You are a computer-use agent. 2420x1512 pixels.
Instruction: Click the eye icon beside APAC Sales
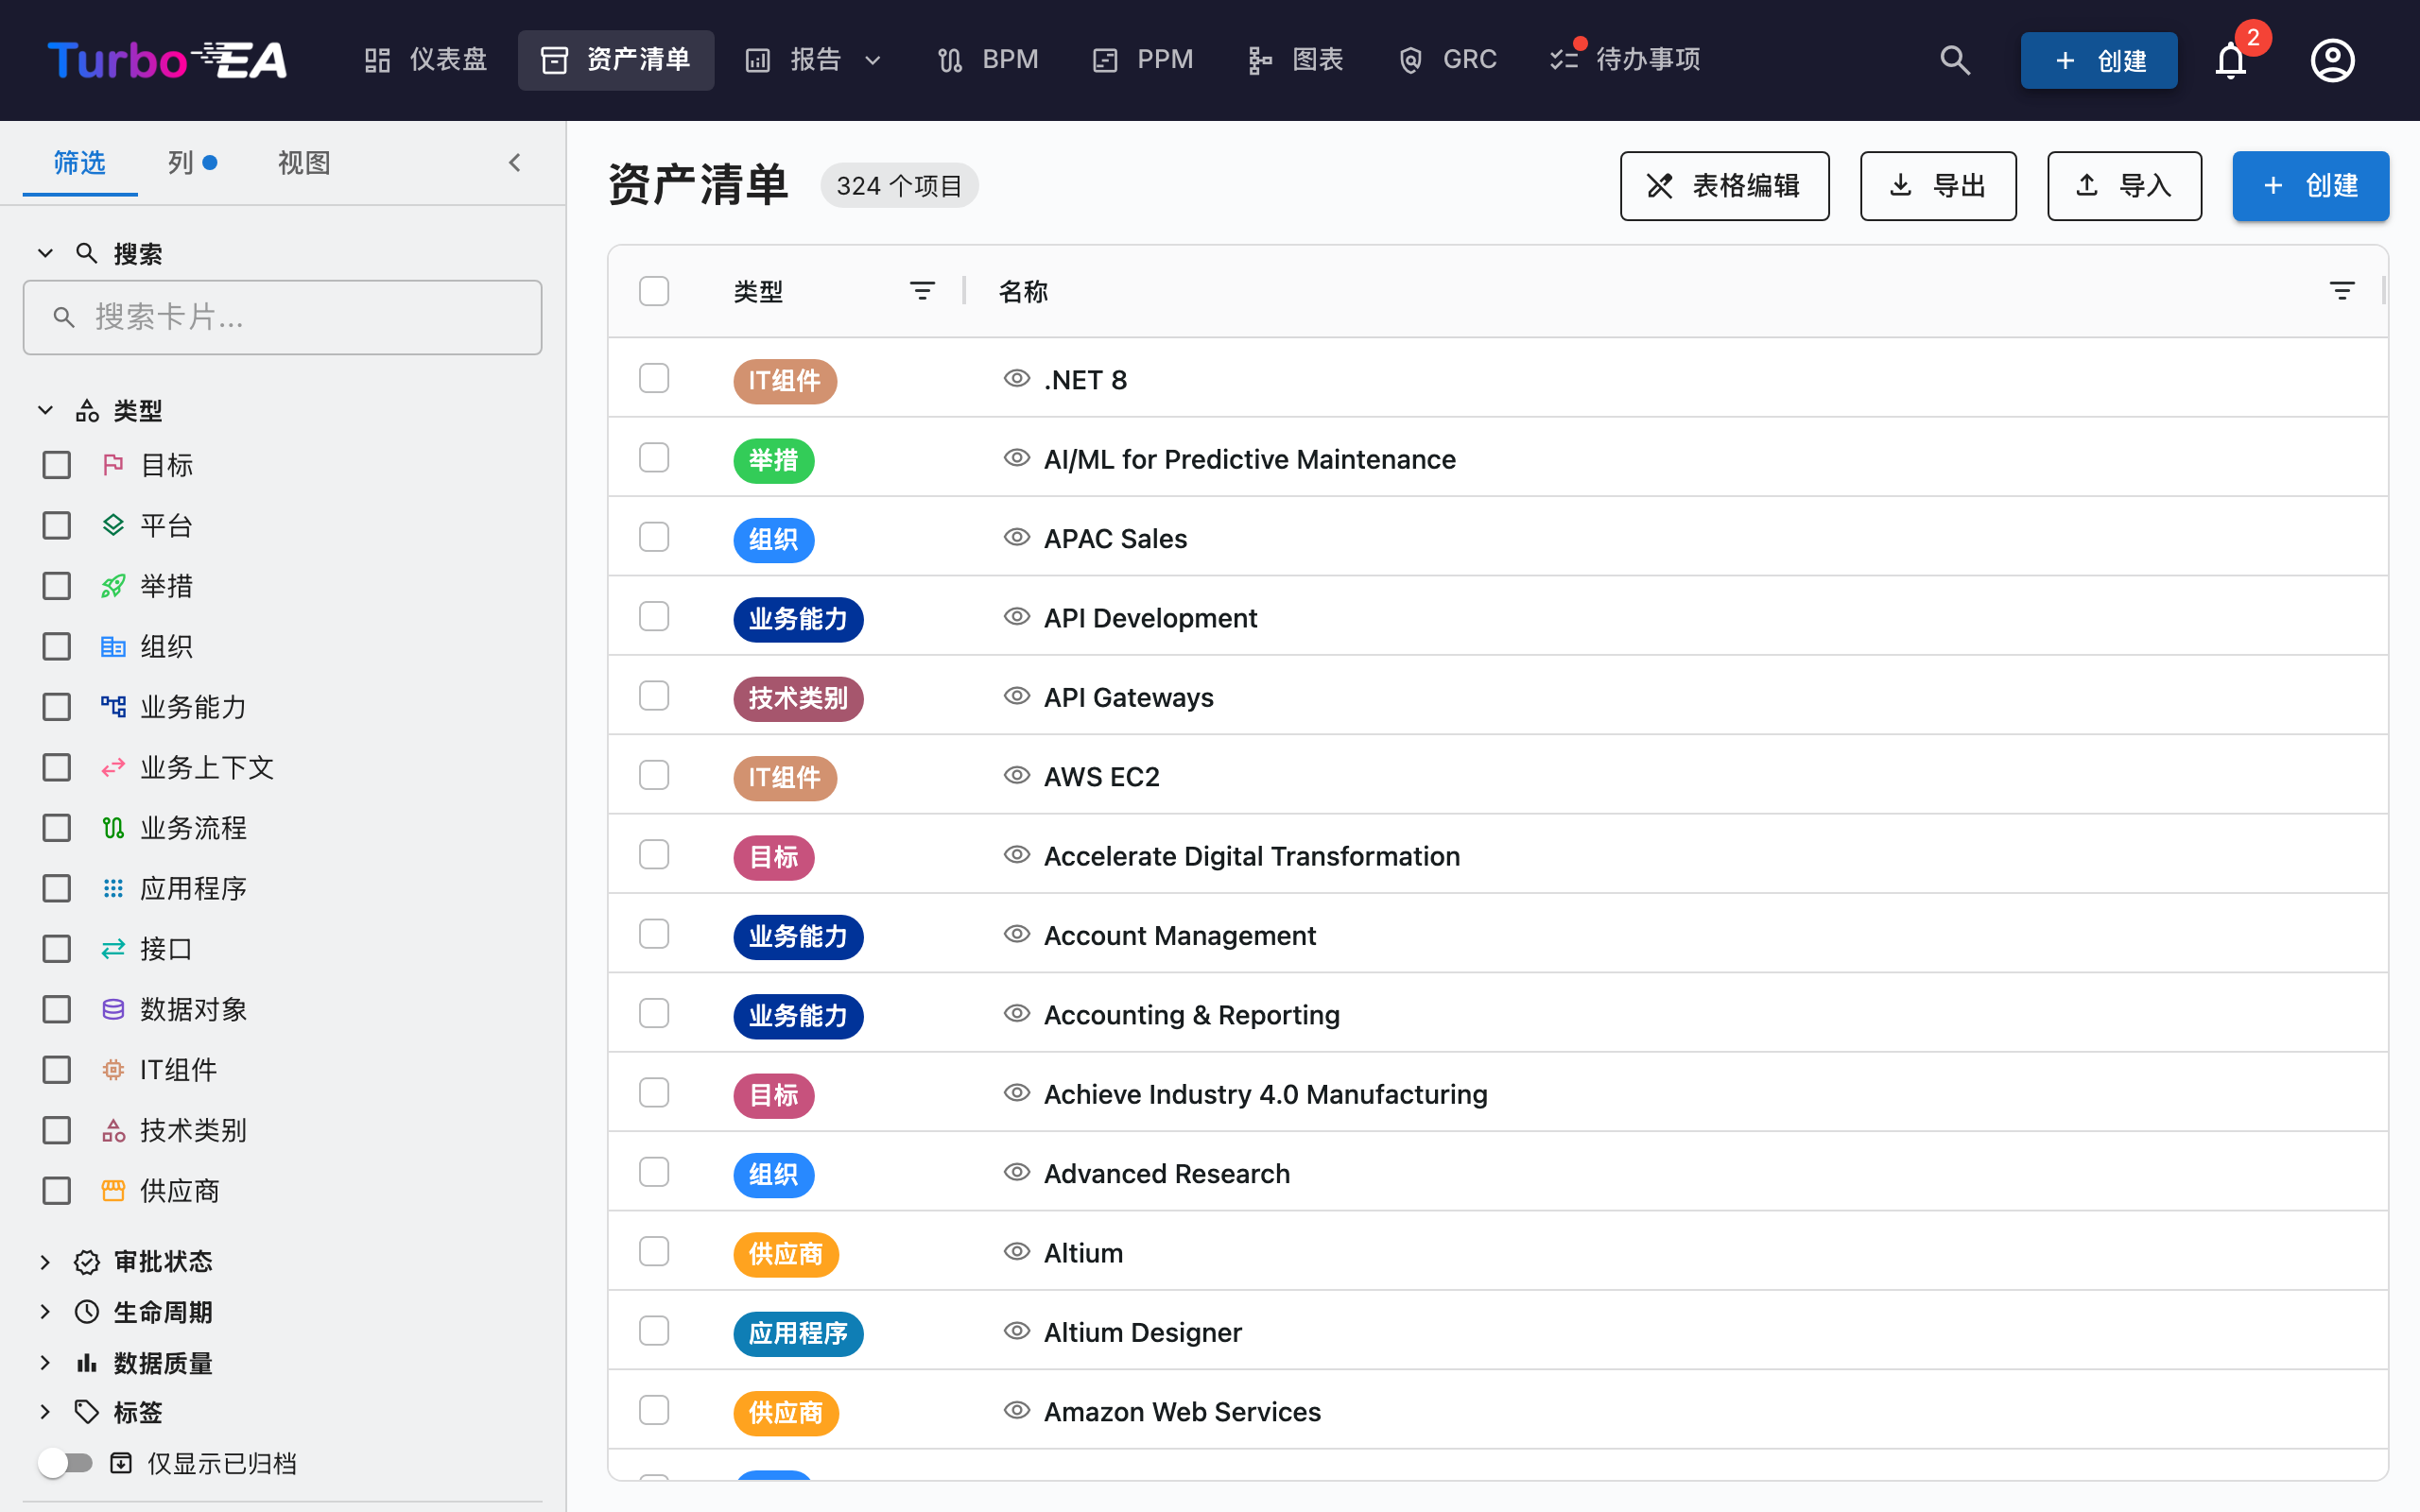[x=1016, y=537]
